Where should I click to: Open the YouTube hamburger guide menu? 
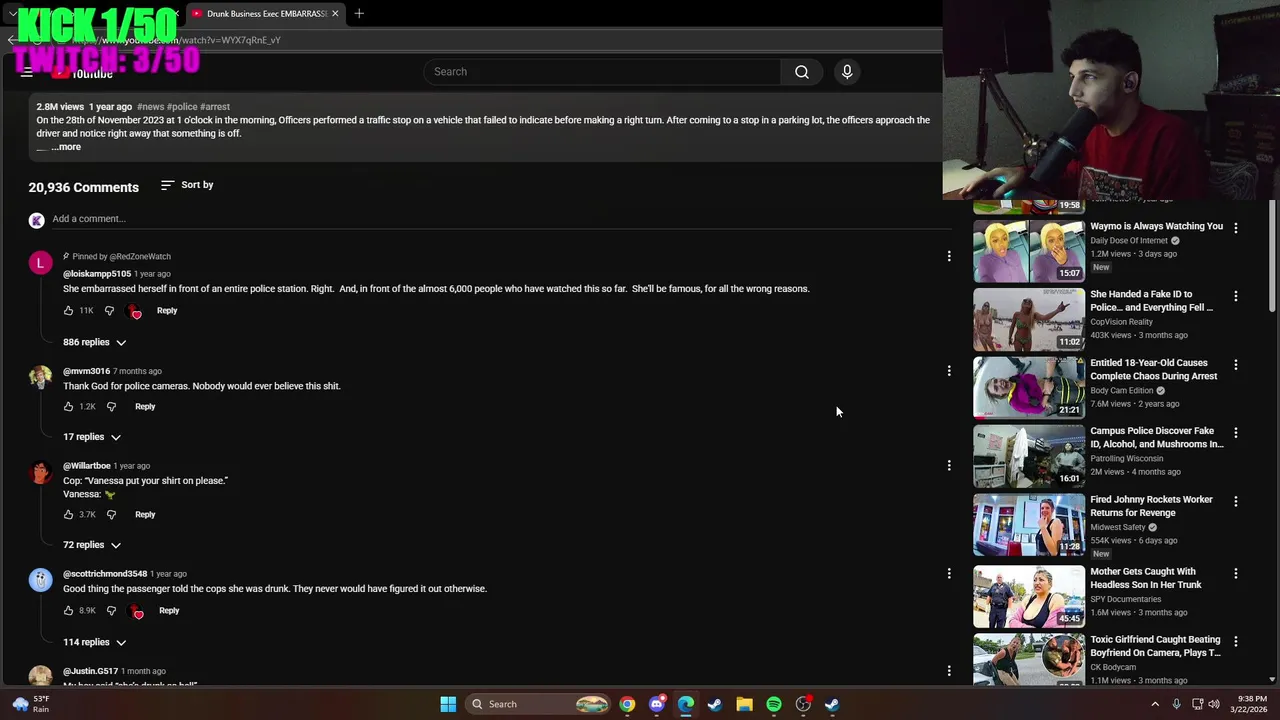click(27, 72)
